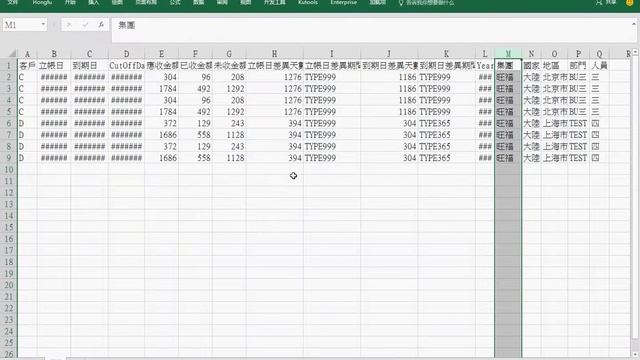Expand the formula bar with its arrow
The image size is (640, 360).
point(633,24)
